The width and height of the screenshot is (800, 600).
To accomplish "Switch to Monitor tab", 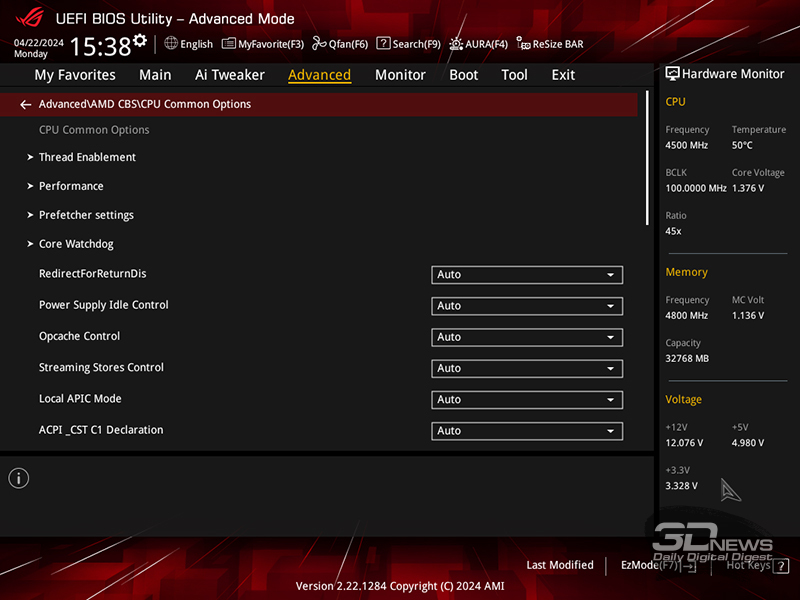I will pos(400,75).
